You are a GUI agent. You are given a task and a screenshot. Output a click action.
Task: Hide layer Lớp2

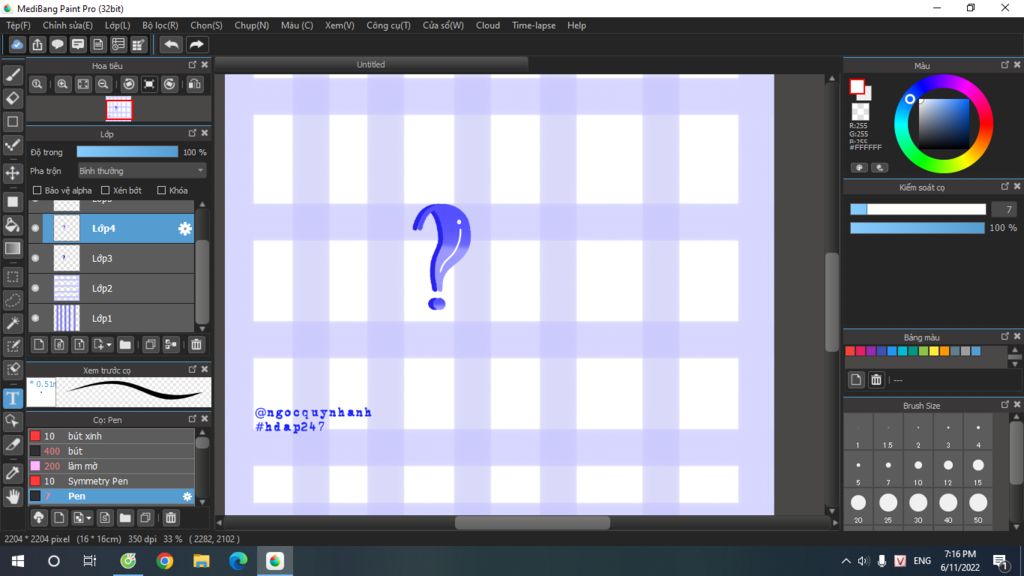point(35,289)
